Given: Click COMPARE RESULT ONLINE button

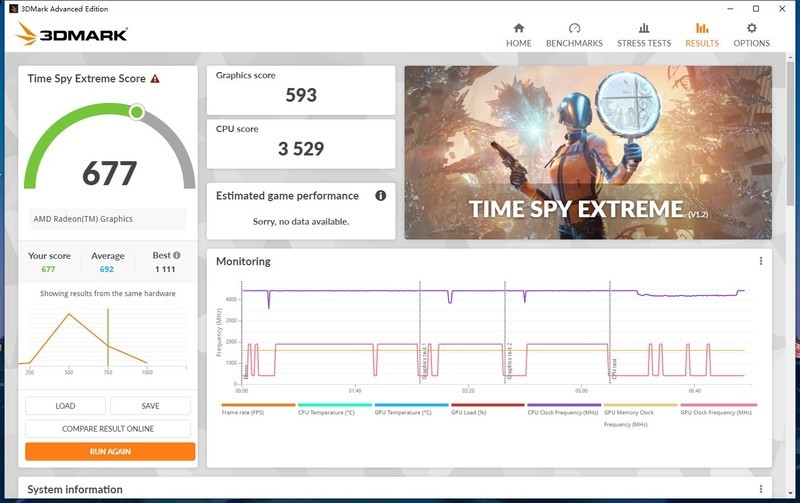Looking at the screenshot, I should (108, 429).
